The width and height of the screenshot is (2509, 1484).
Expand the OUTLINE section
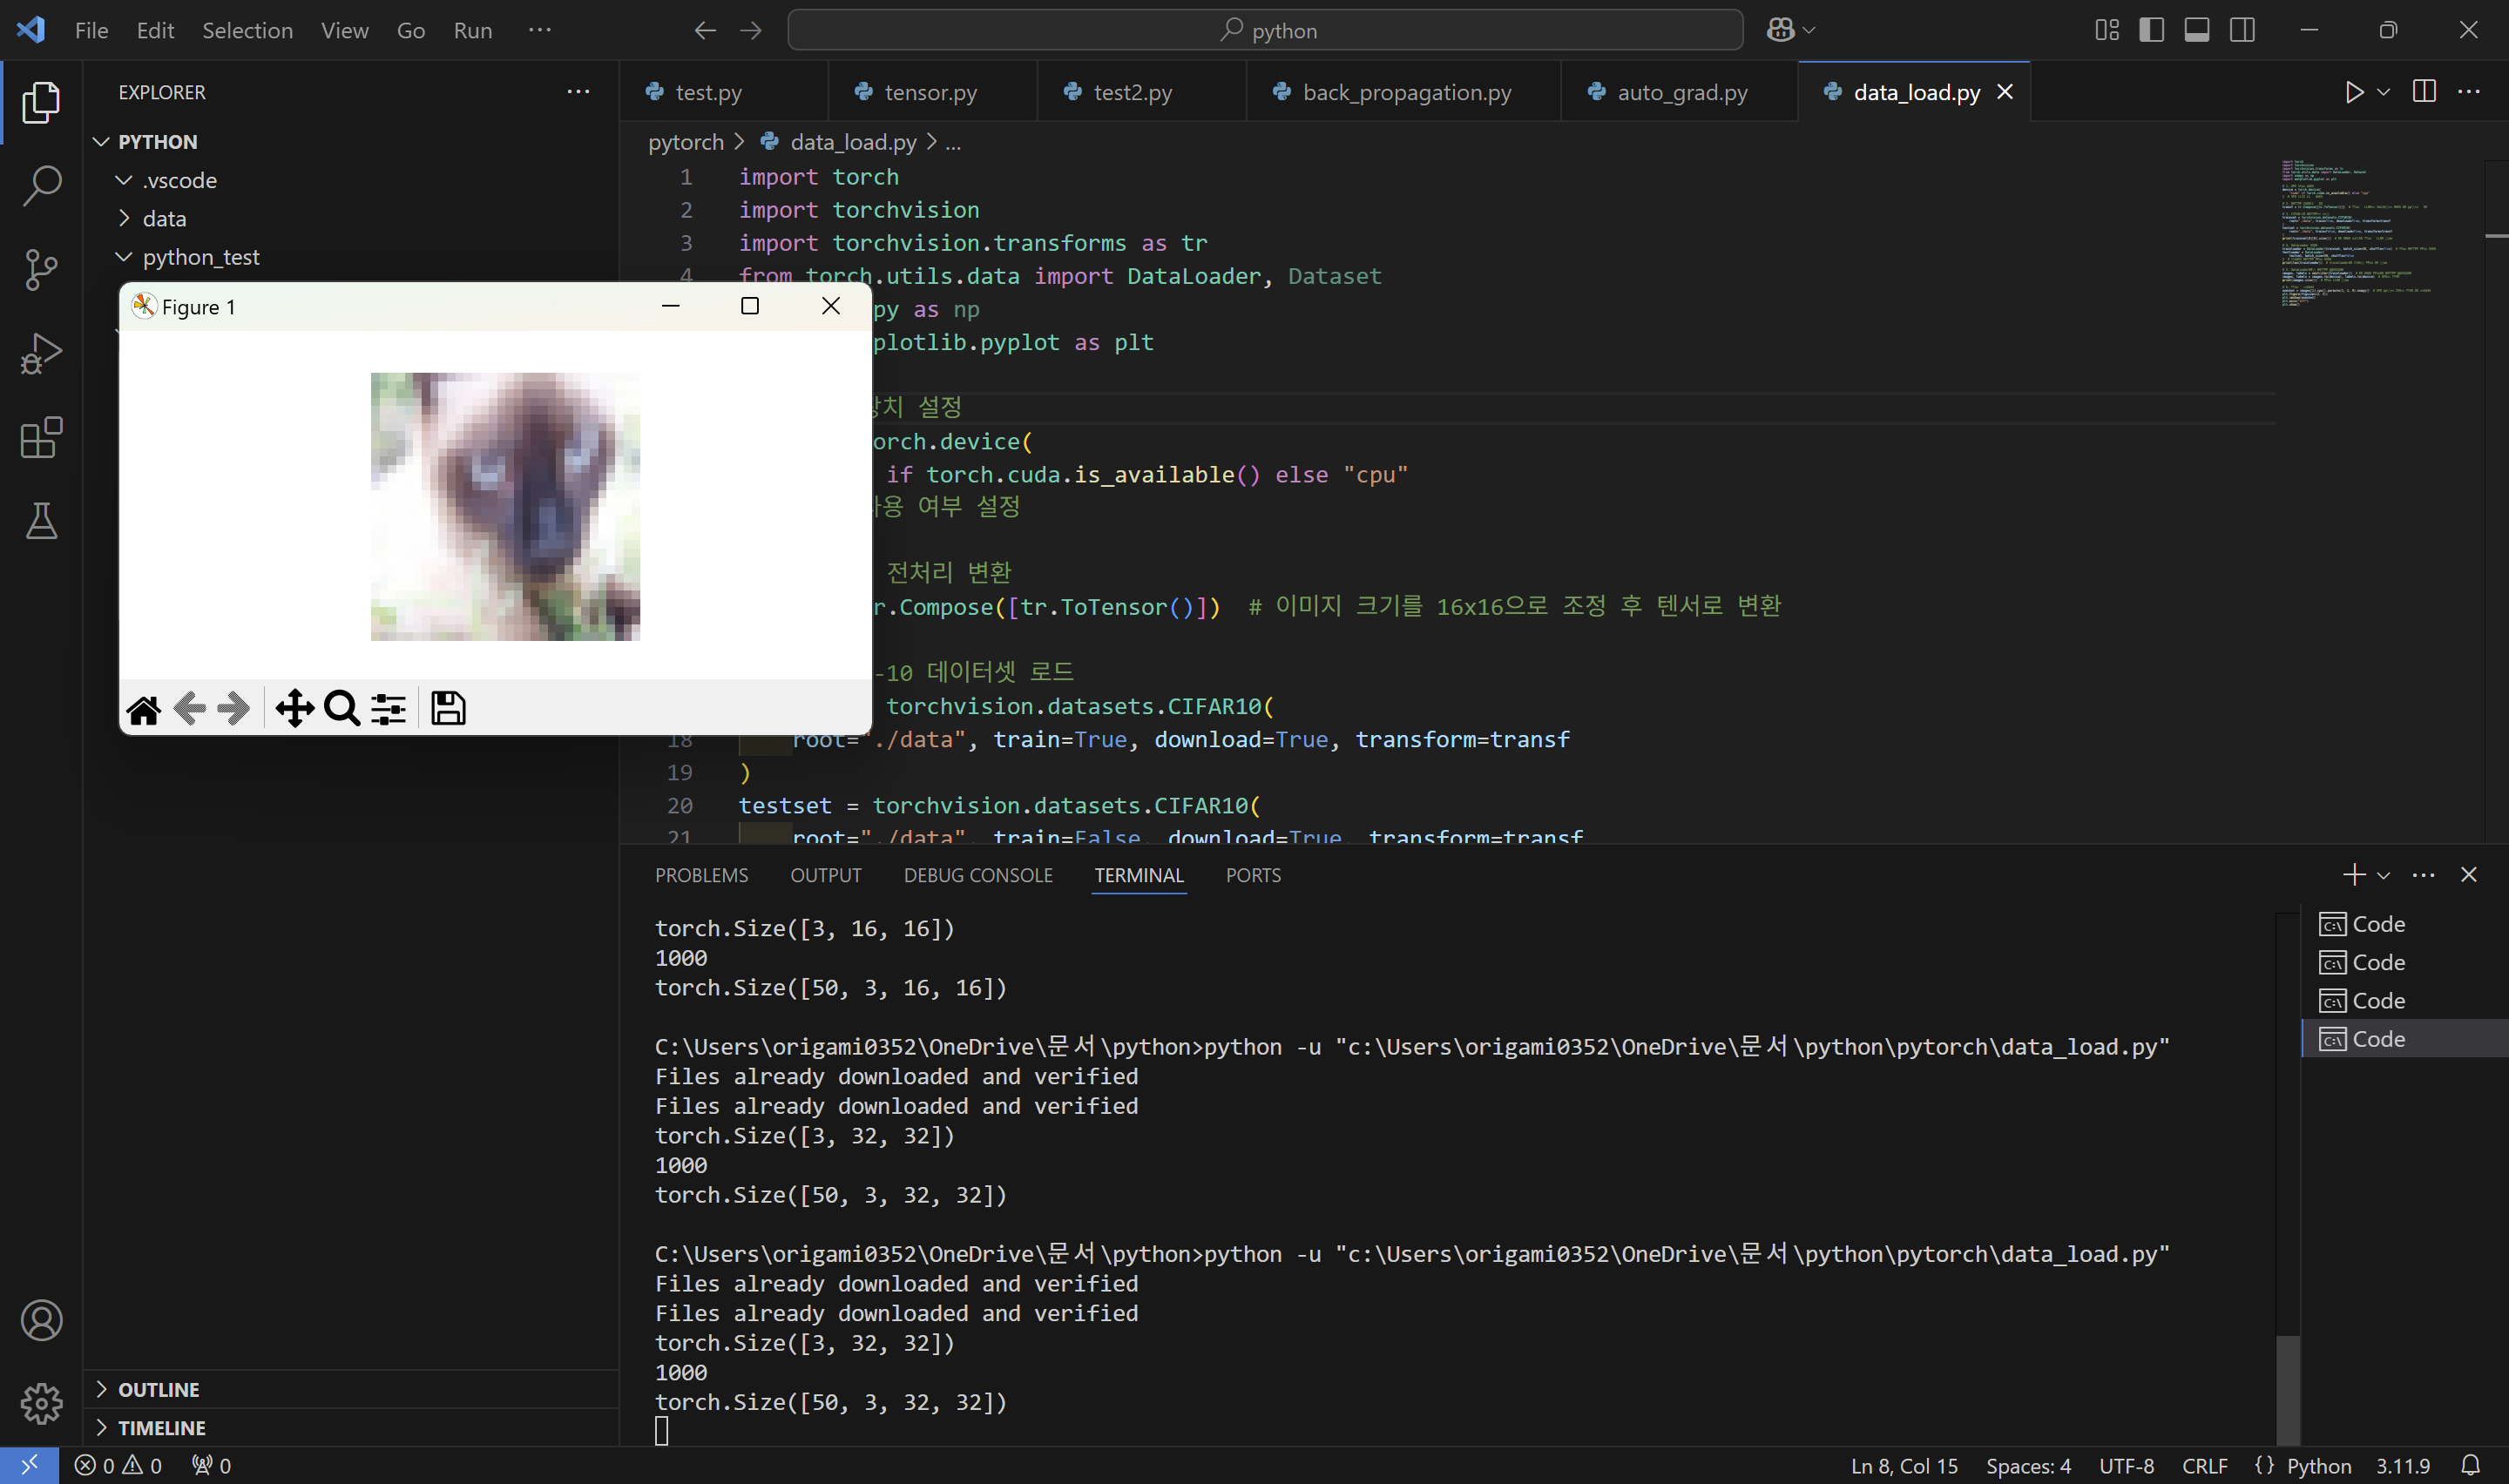coord(158,1389)
